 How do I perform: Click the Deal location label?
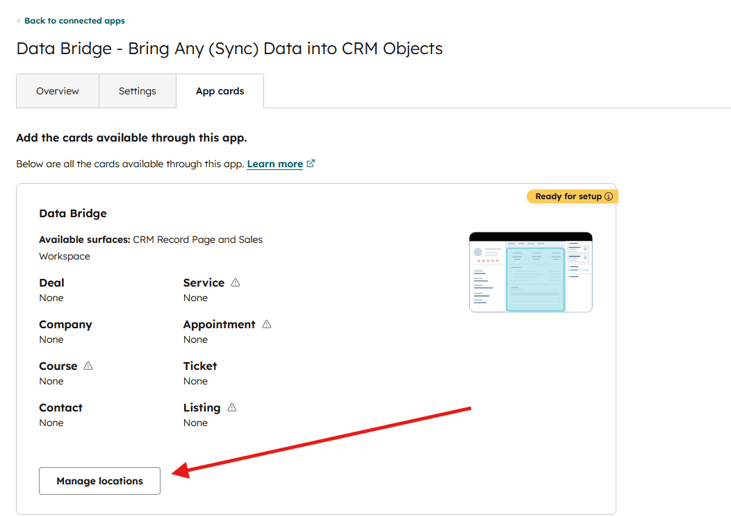(x=52, y=283)
